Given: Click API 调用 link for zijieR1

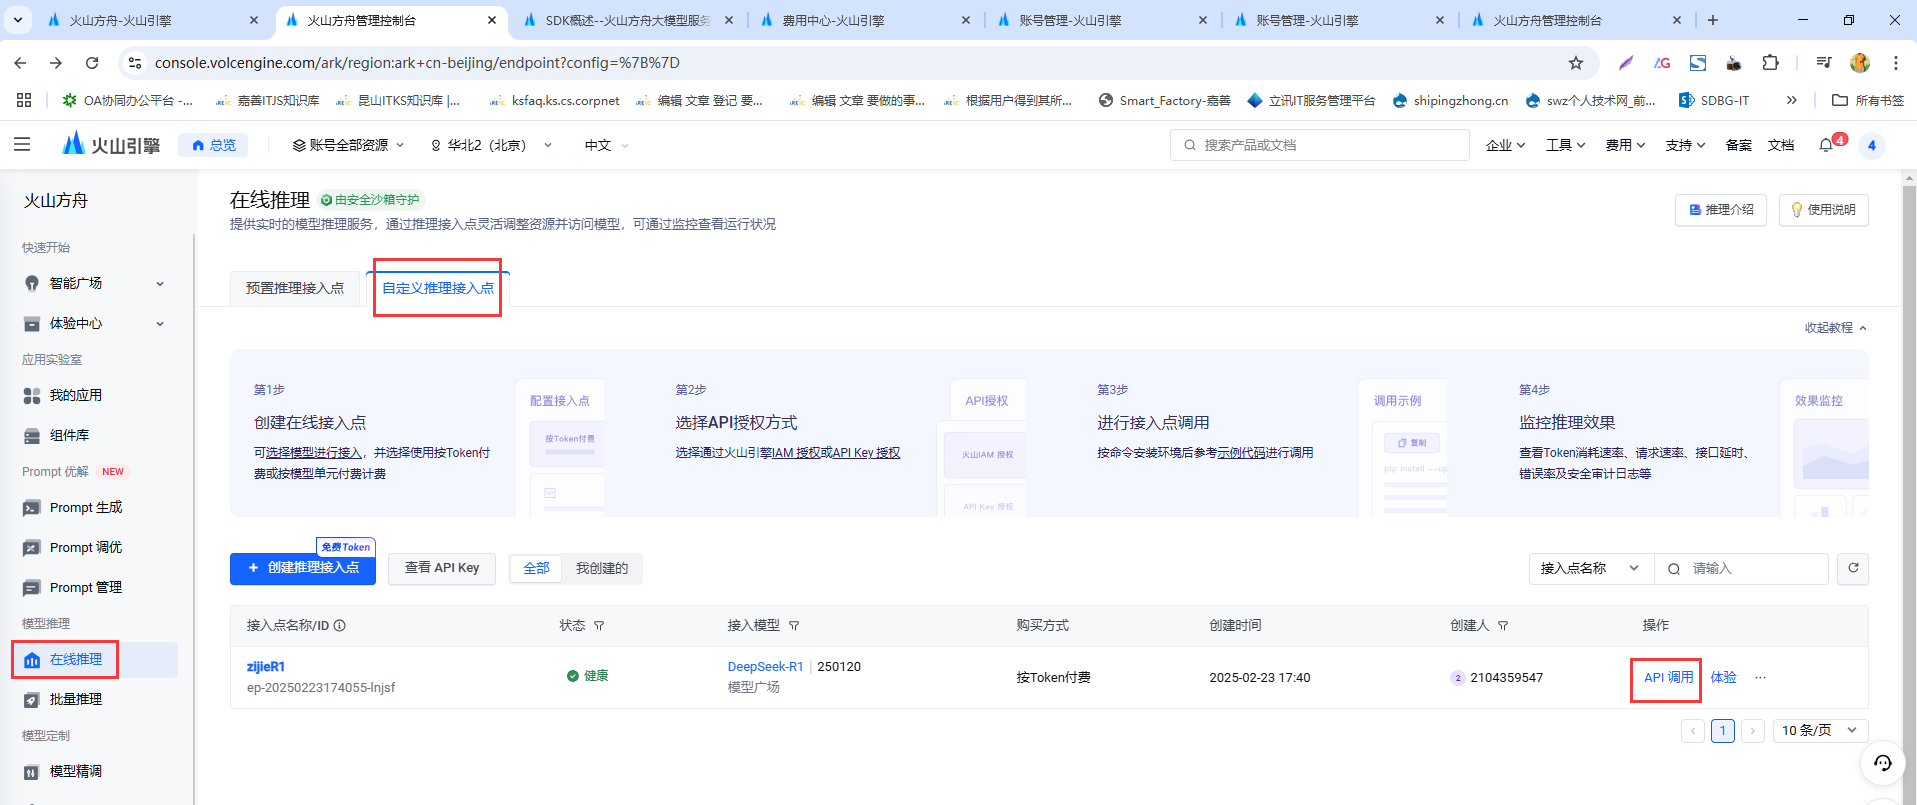Looking at the screenshot, I should (1668, 677).
